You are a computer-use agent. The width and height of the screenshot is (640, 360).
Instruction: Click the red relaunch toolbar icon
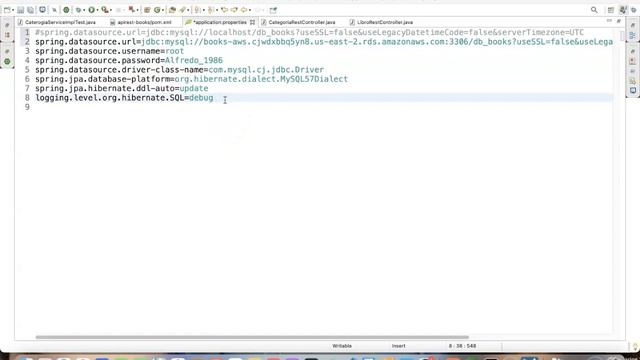coord(131,10)
